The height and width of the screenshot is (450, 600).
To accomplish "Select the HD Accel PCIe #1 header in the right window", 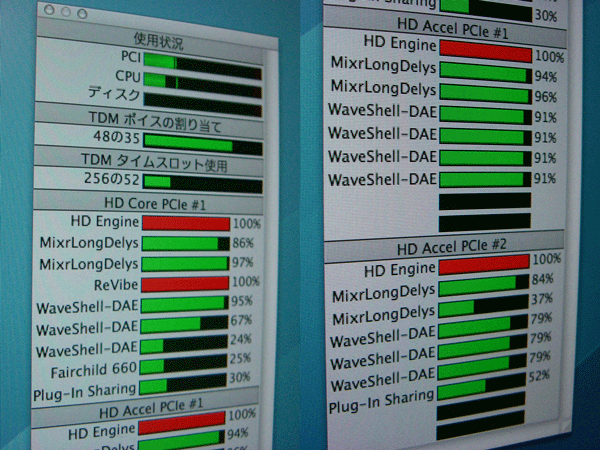I will click(453, 29).
